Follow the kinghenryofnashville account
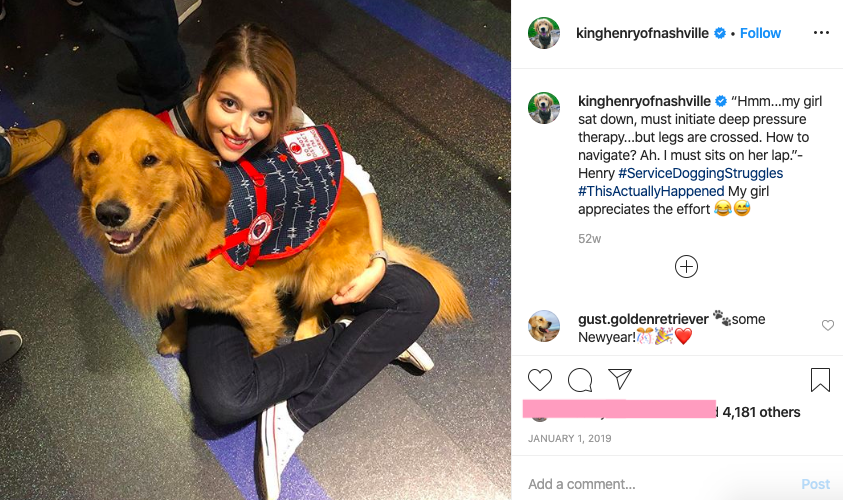The height and width of the screenshot is (500, 843). point(760,33)
